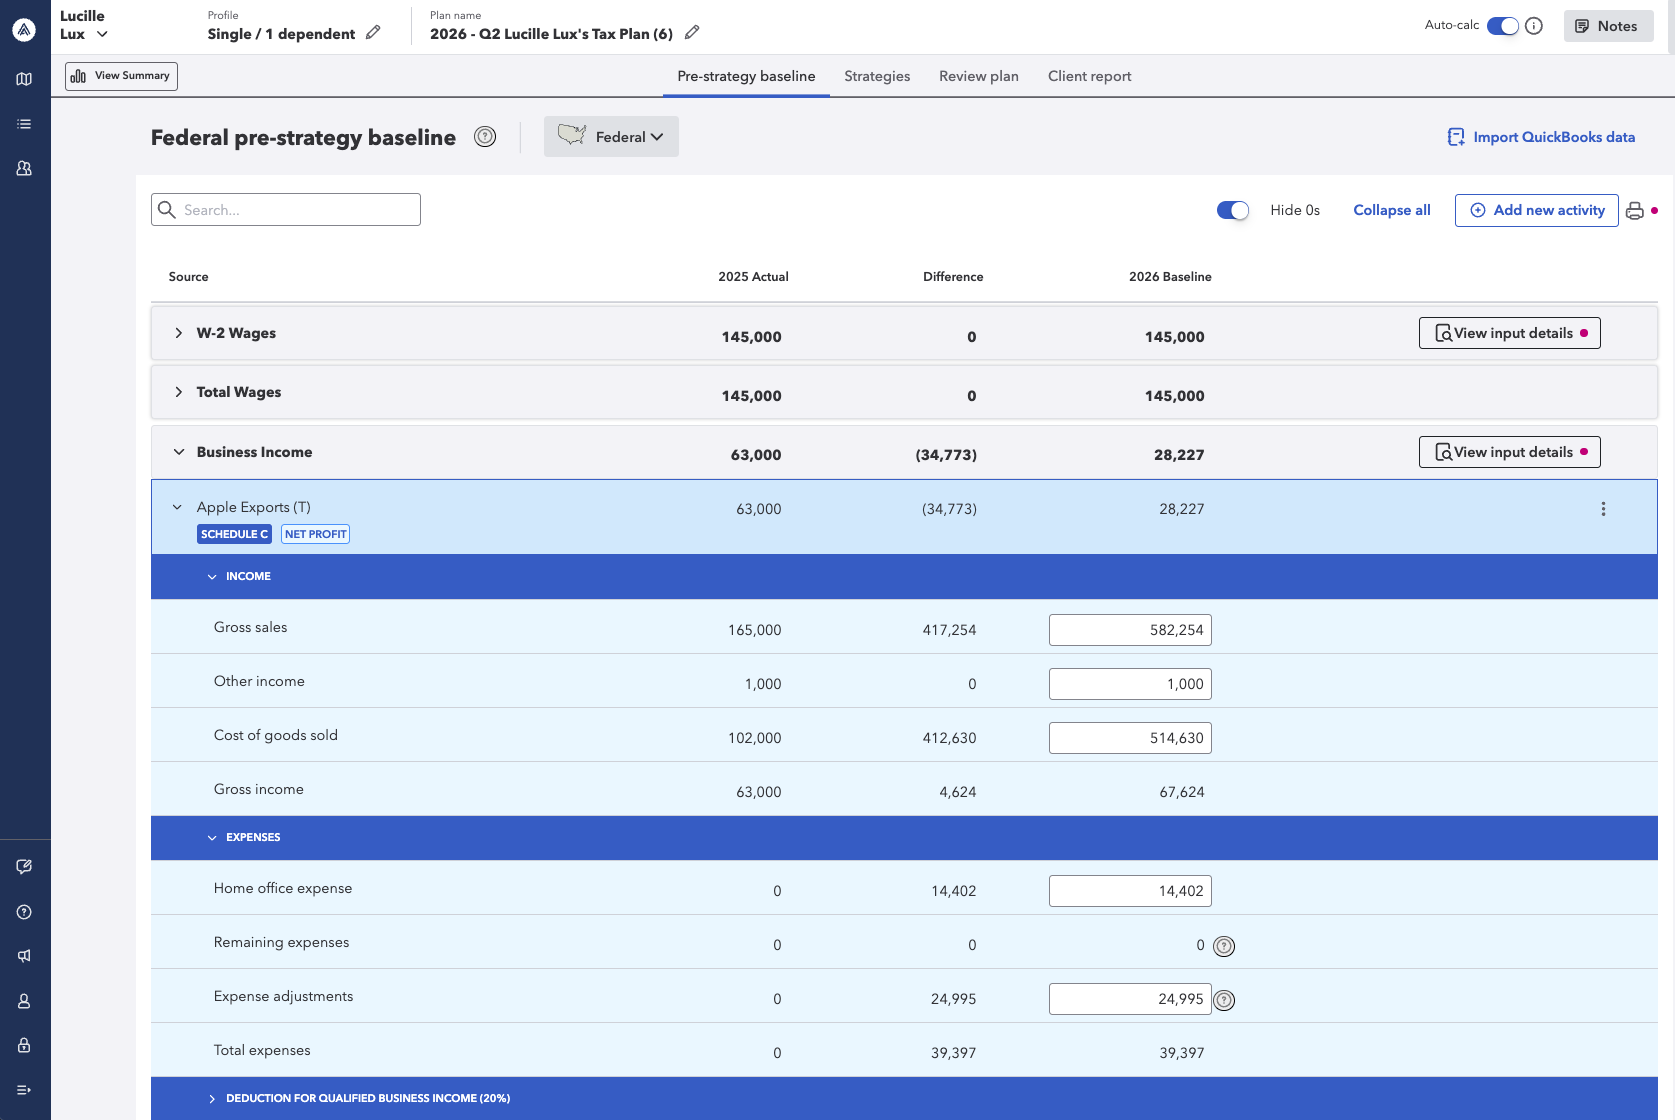This screenshot has width=1675, height=1120.
Task: Click Import QuickBooks data link
Action: pyautogui.click(x=1542, y=137)
